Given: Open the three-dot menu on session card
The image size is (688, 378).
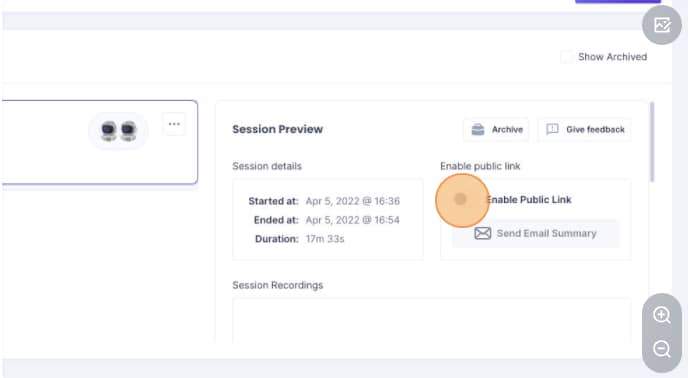Looking at the screenshot, I should point(174,124).
